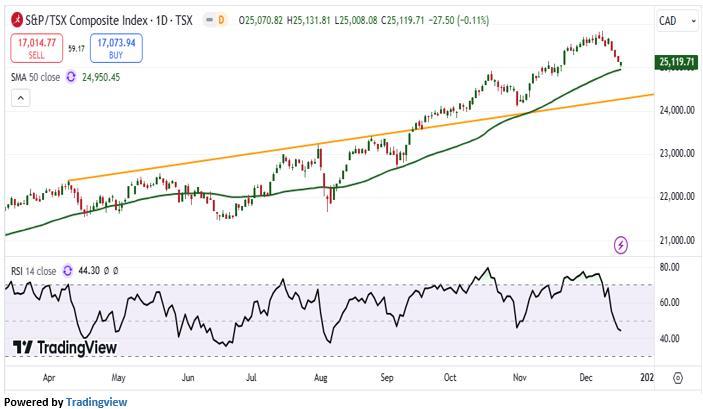The height and width of the screenshot is (409, 703).
Task: Open the S&P/TSX Composite Index symbol title
Action: coord(109,20)
